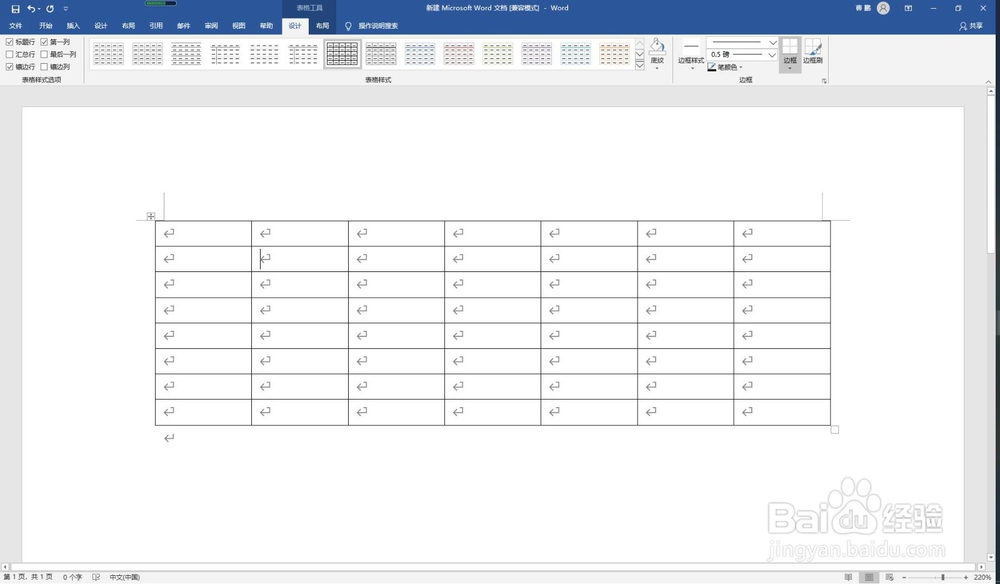This screenshot has width=1000, height=584.
Task: Activate the 边框刷 border painter tool
Action: coord(812,52)
